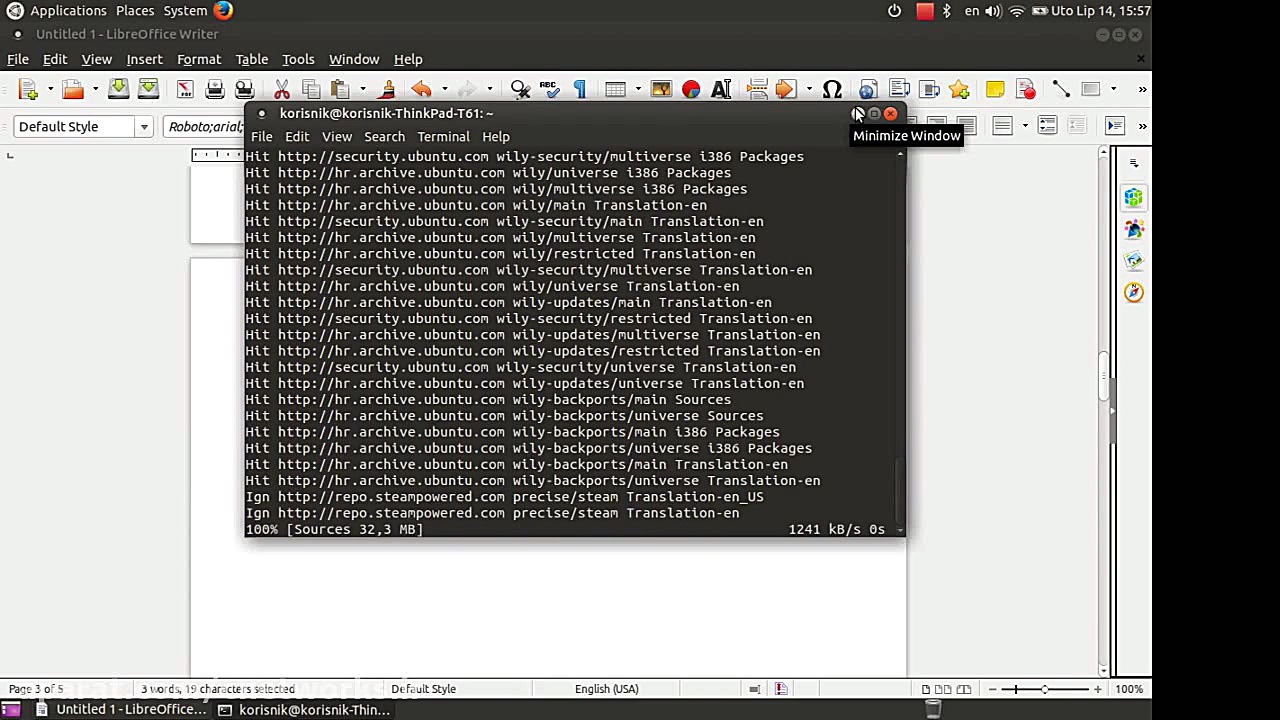Image resolution: width=1280 pixels, height=720 pixels.
Task: Open the Tools menu in Writer
Action: click(298, 59)
